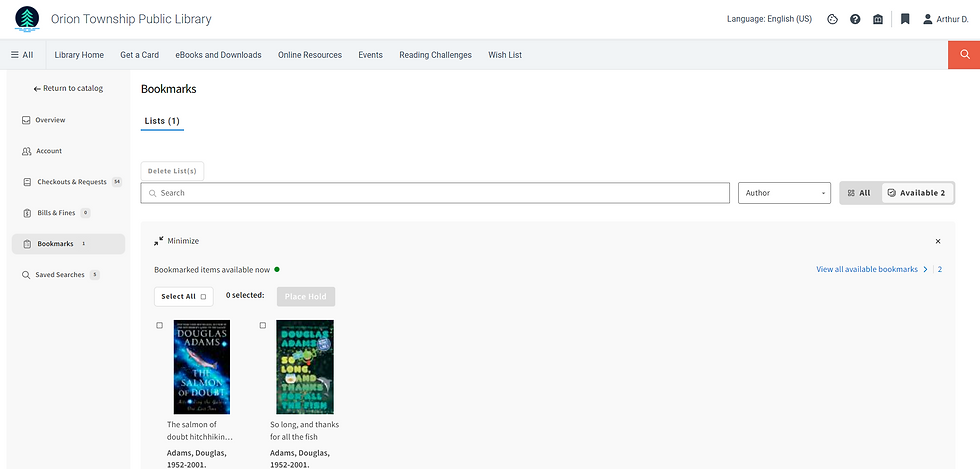
Task: Focus the bookmarks Search field
Action: click(x=435, y=193)
